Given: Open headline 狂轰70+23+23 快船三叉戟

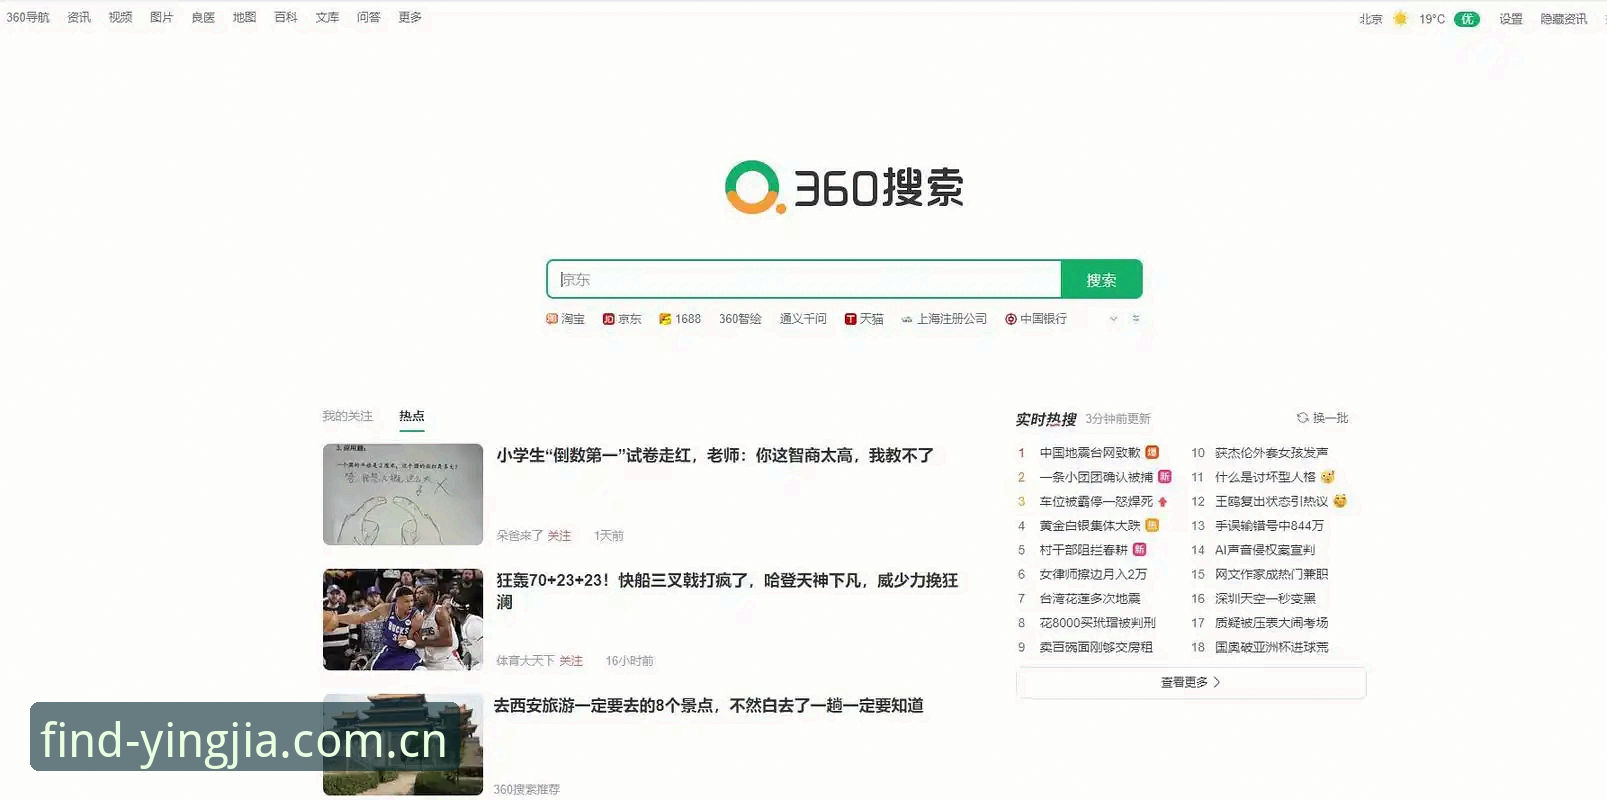Looking at the screenshot, I should tap(727, 591).
